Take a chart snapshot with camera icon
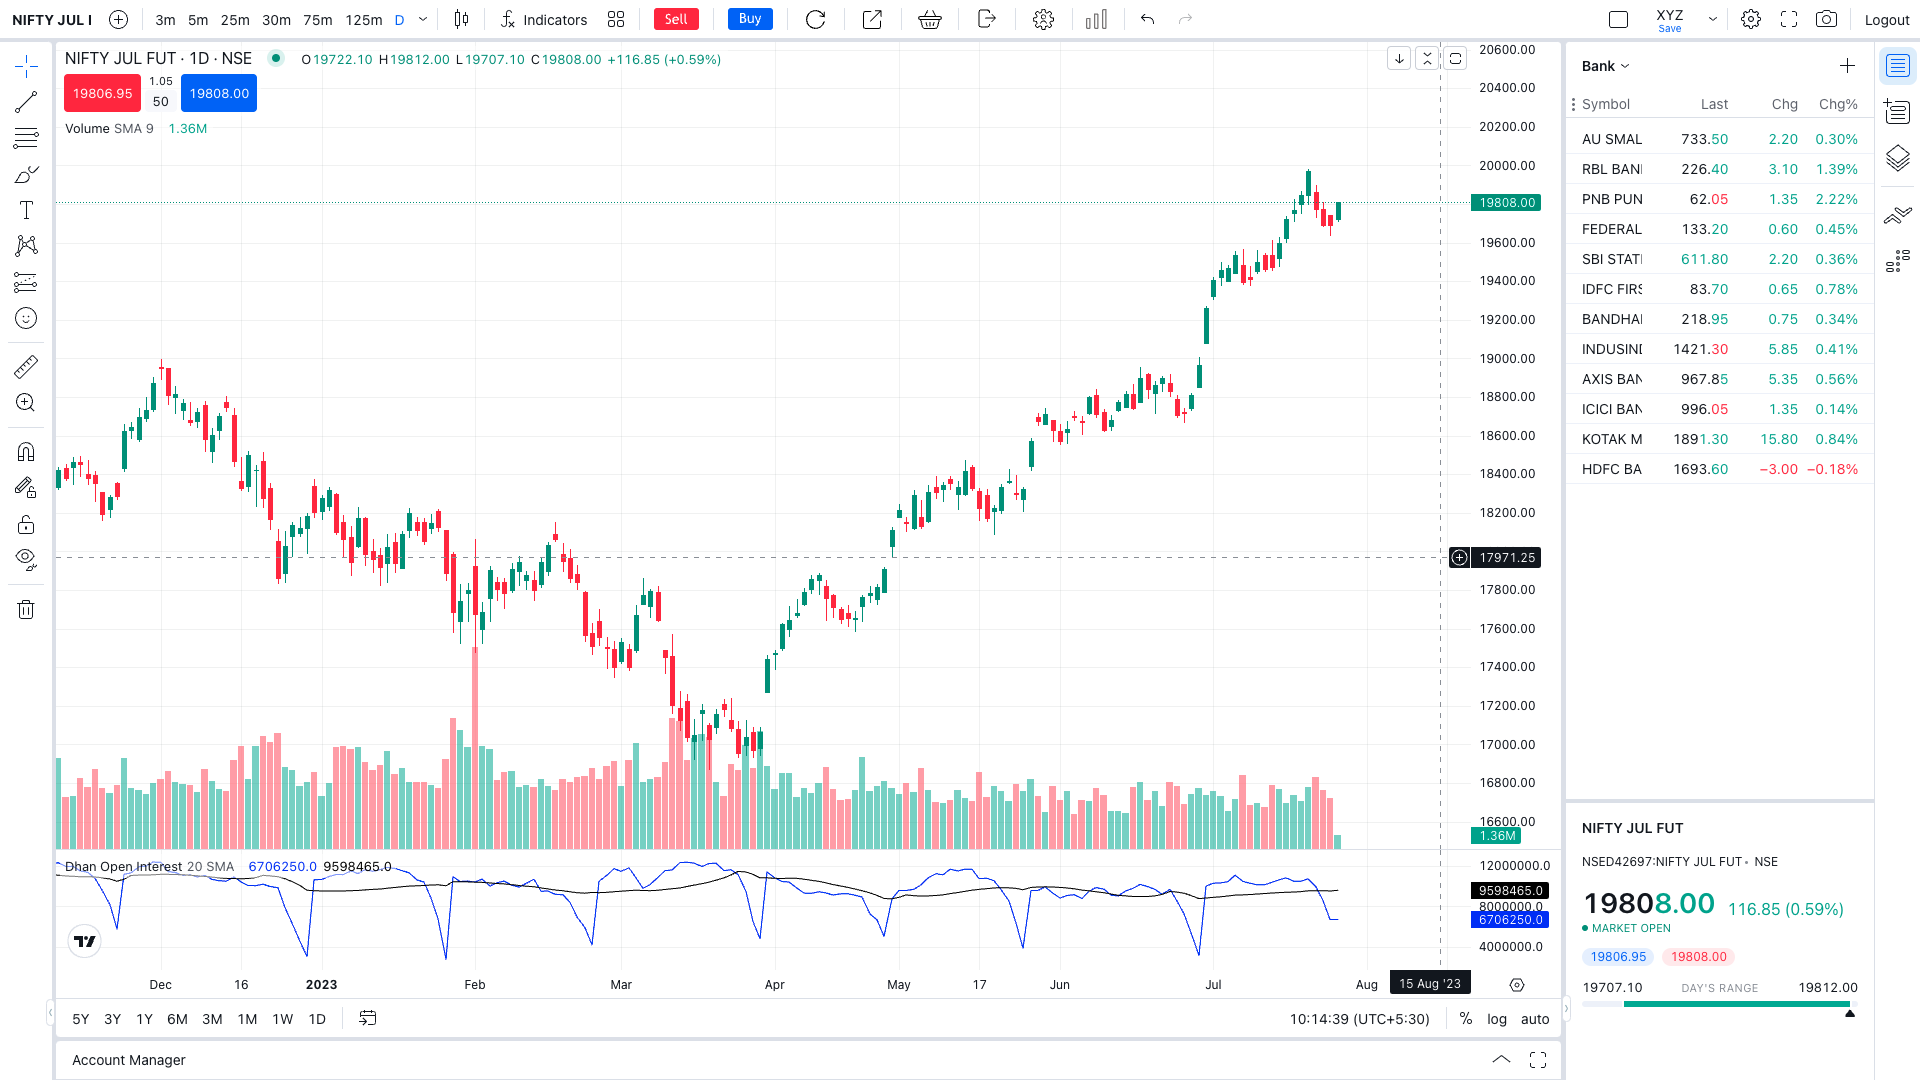Screen dimensions: 1920x1080 tap(1826, 19)
